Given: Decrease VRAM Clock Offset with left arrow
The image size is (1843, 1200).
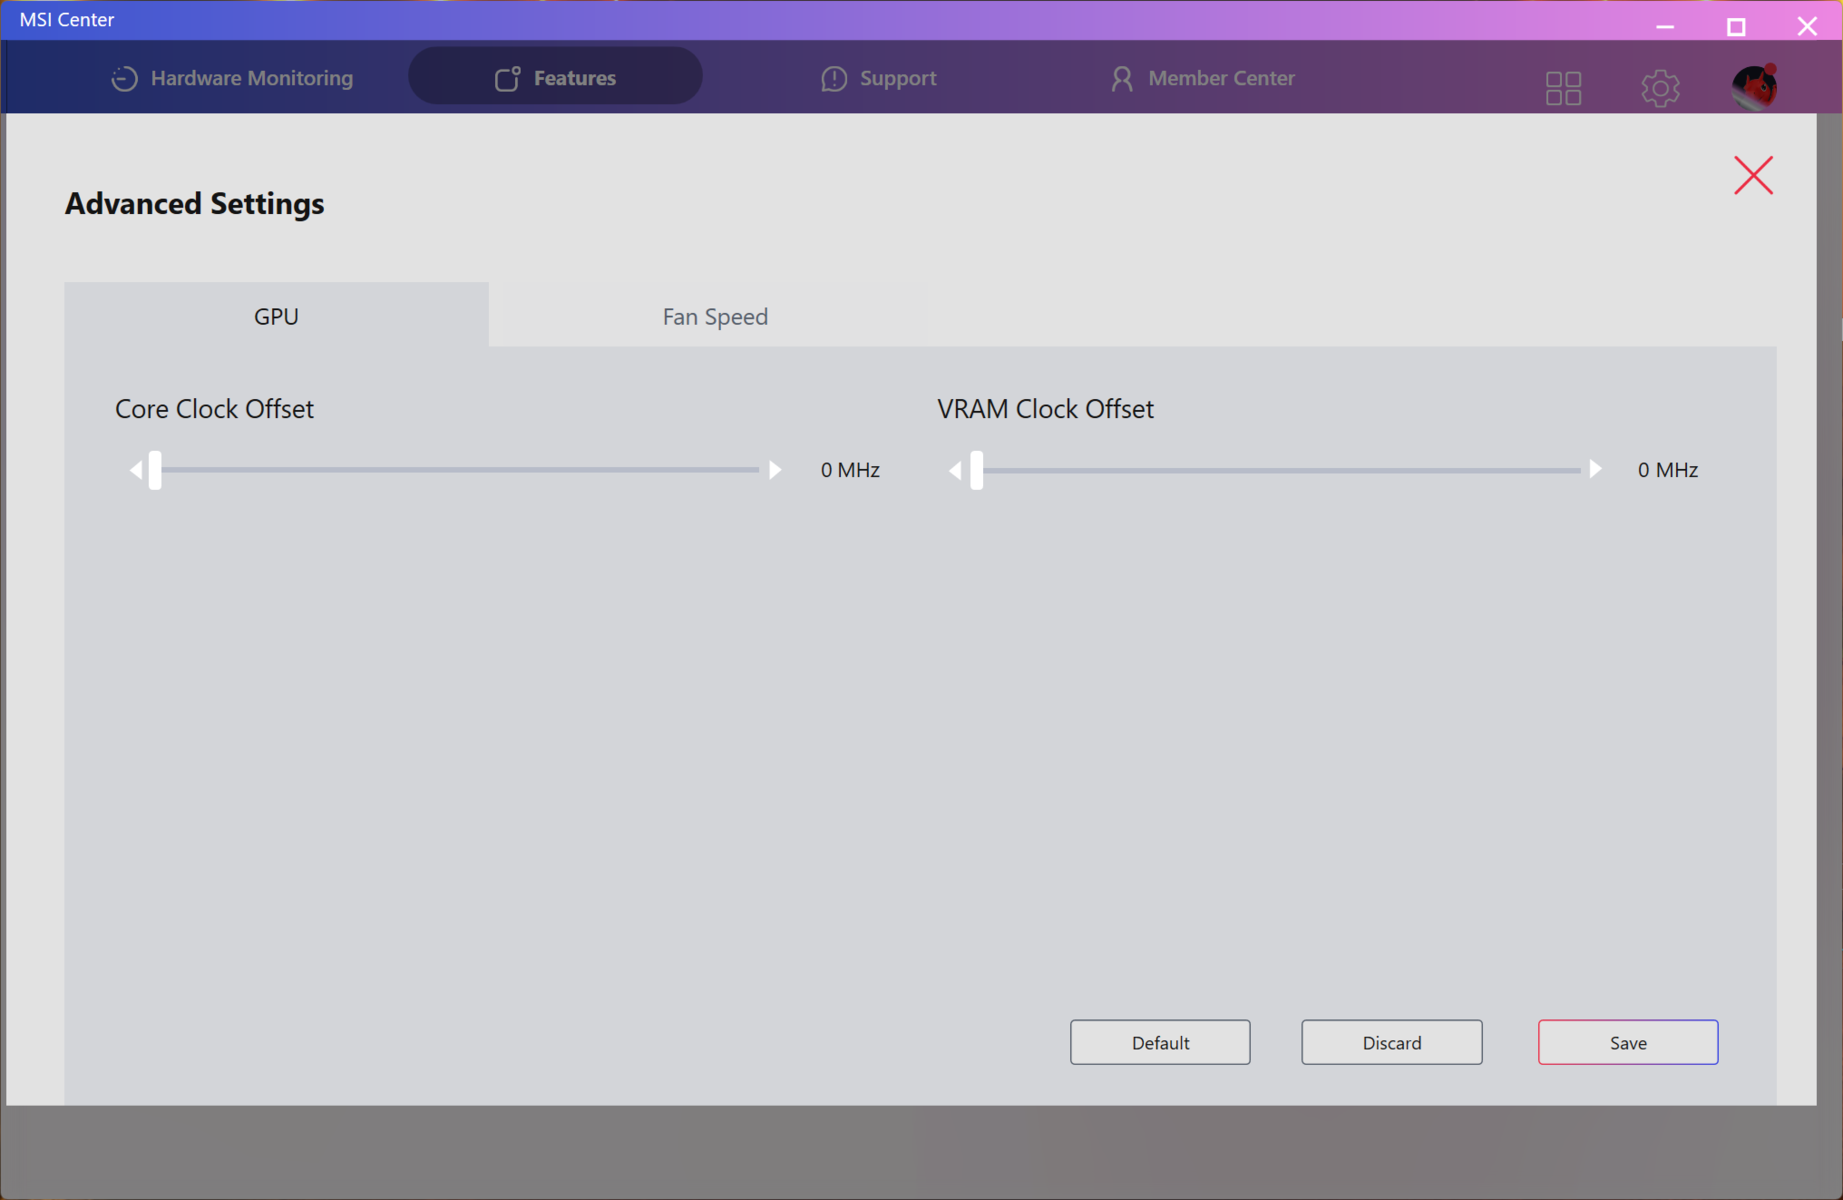Looking at the screenshot, I should (955, 470).
